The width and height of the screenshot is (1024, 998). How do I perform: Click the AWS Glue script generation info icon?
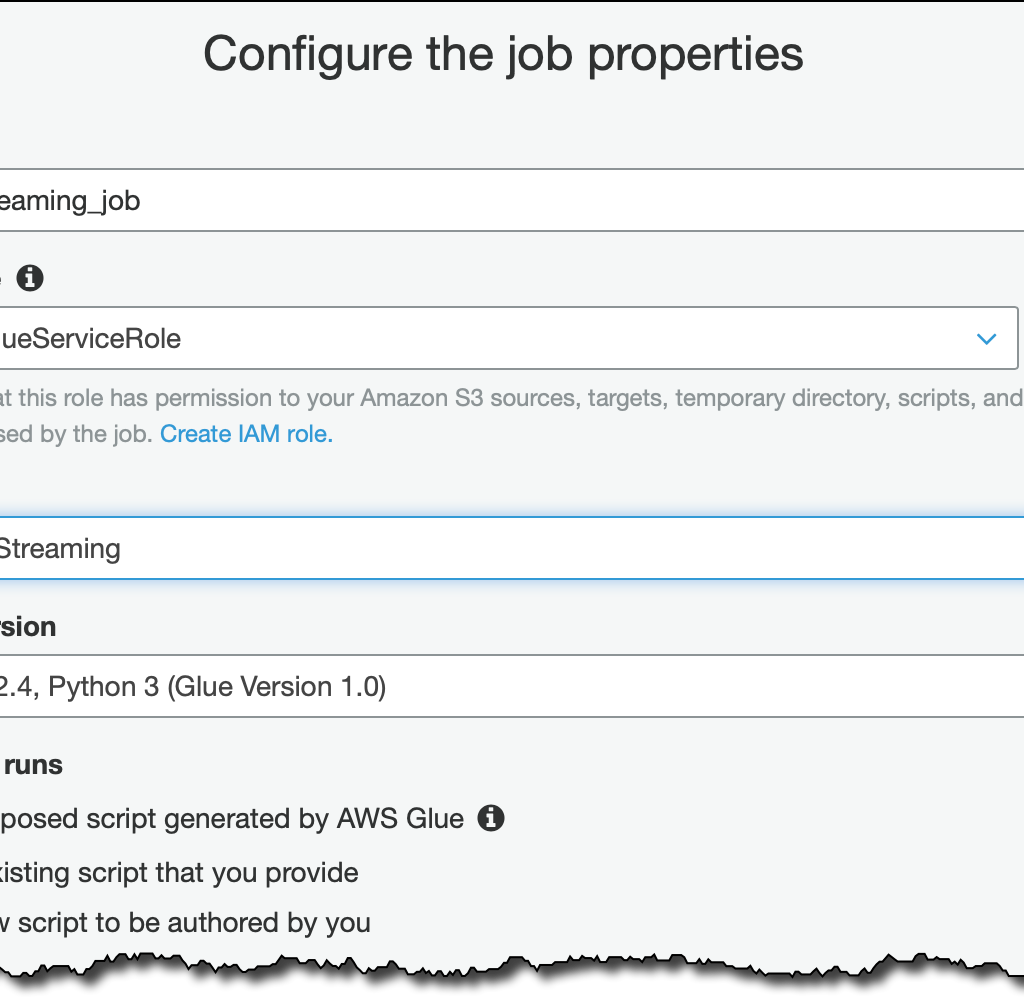pyautogui.click(x=490, y=818)
